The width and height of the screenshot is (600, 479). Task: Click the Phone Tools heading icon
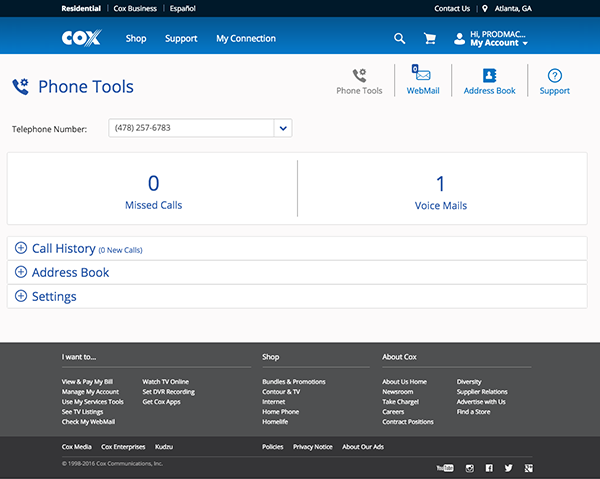21,86
